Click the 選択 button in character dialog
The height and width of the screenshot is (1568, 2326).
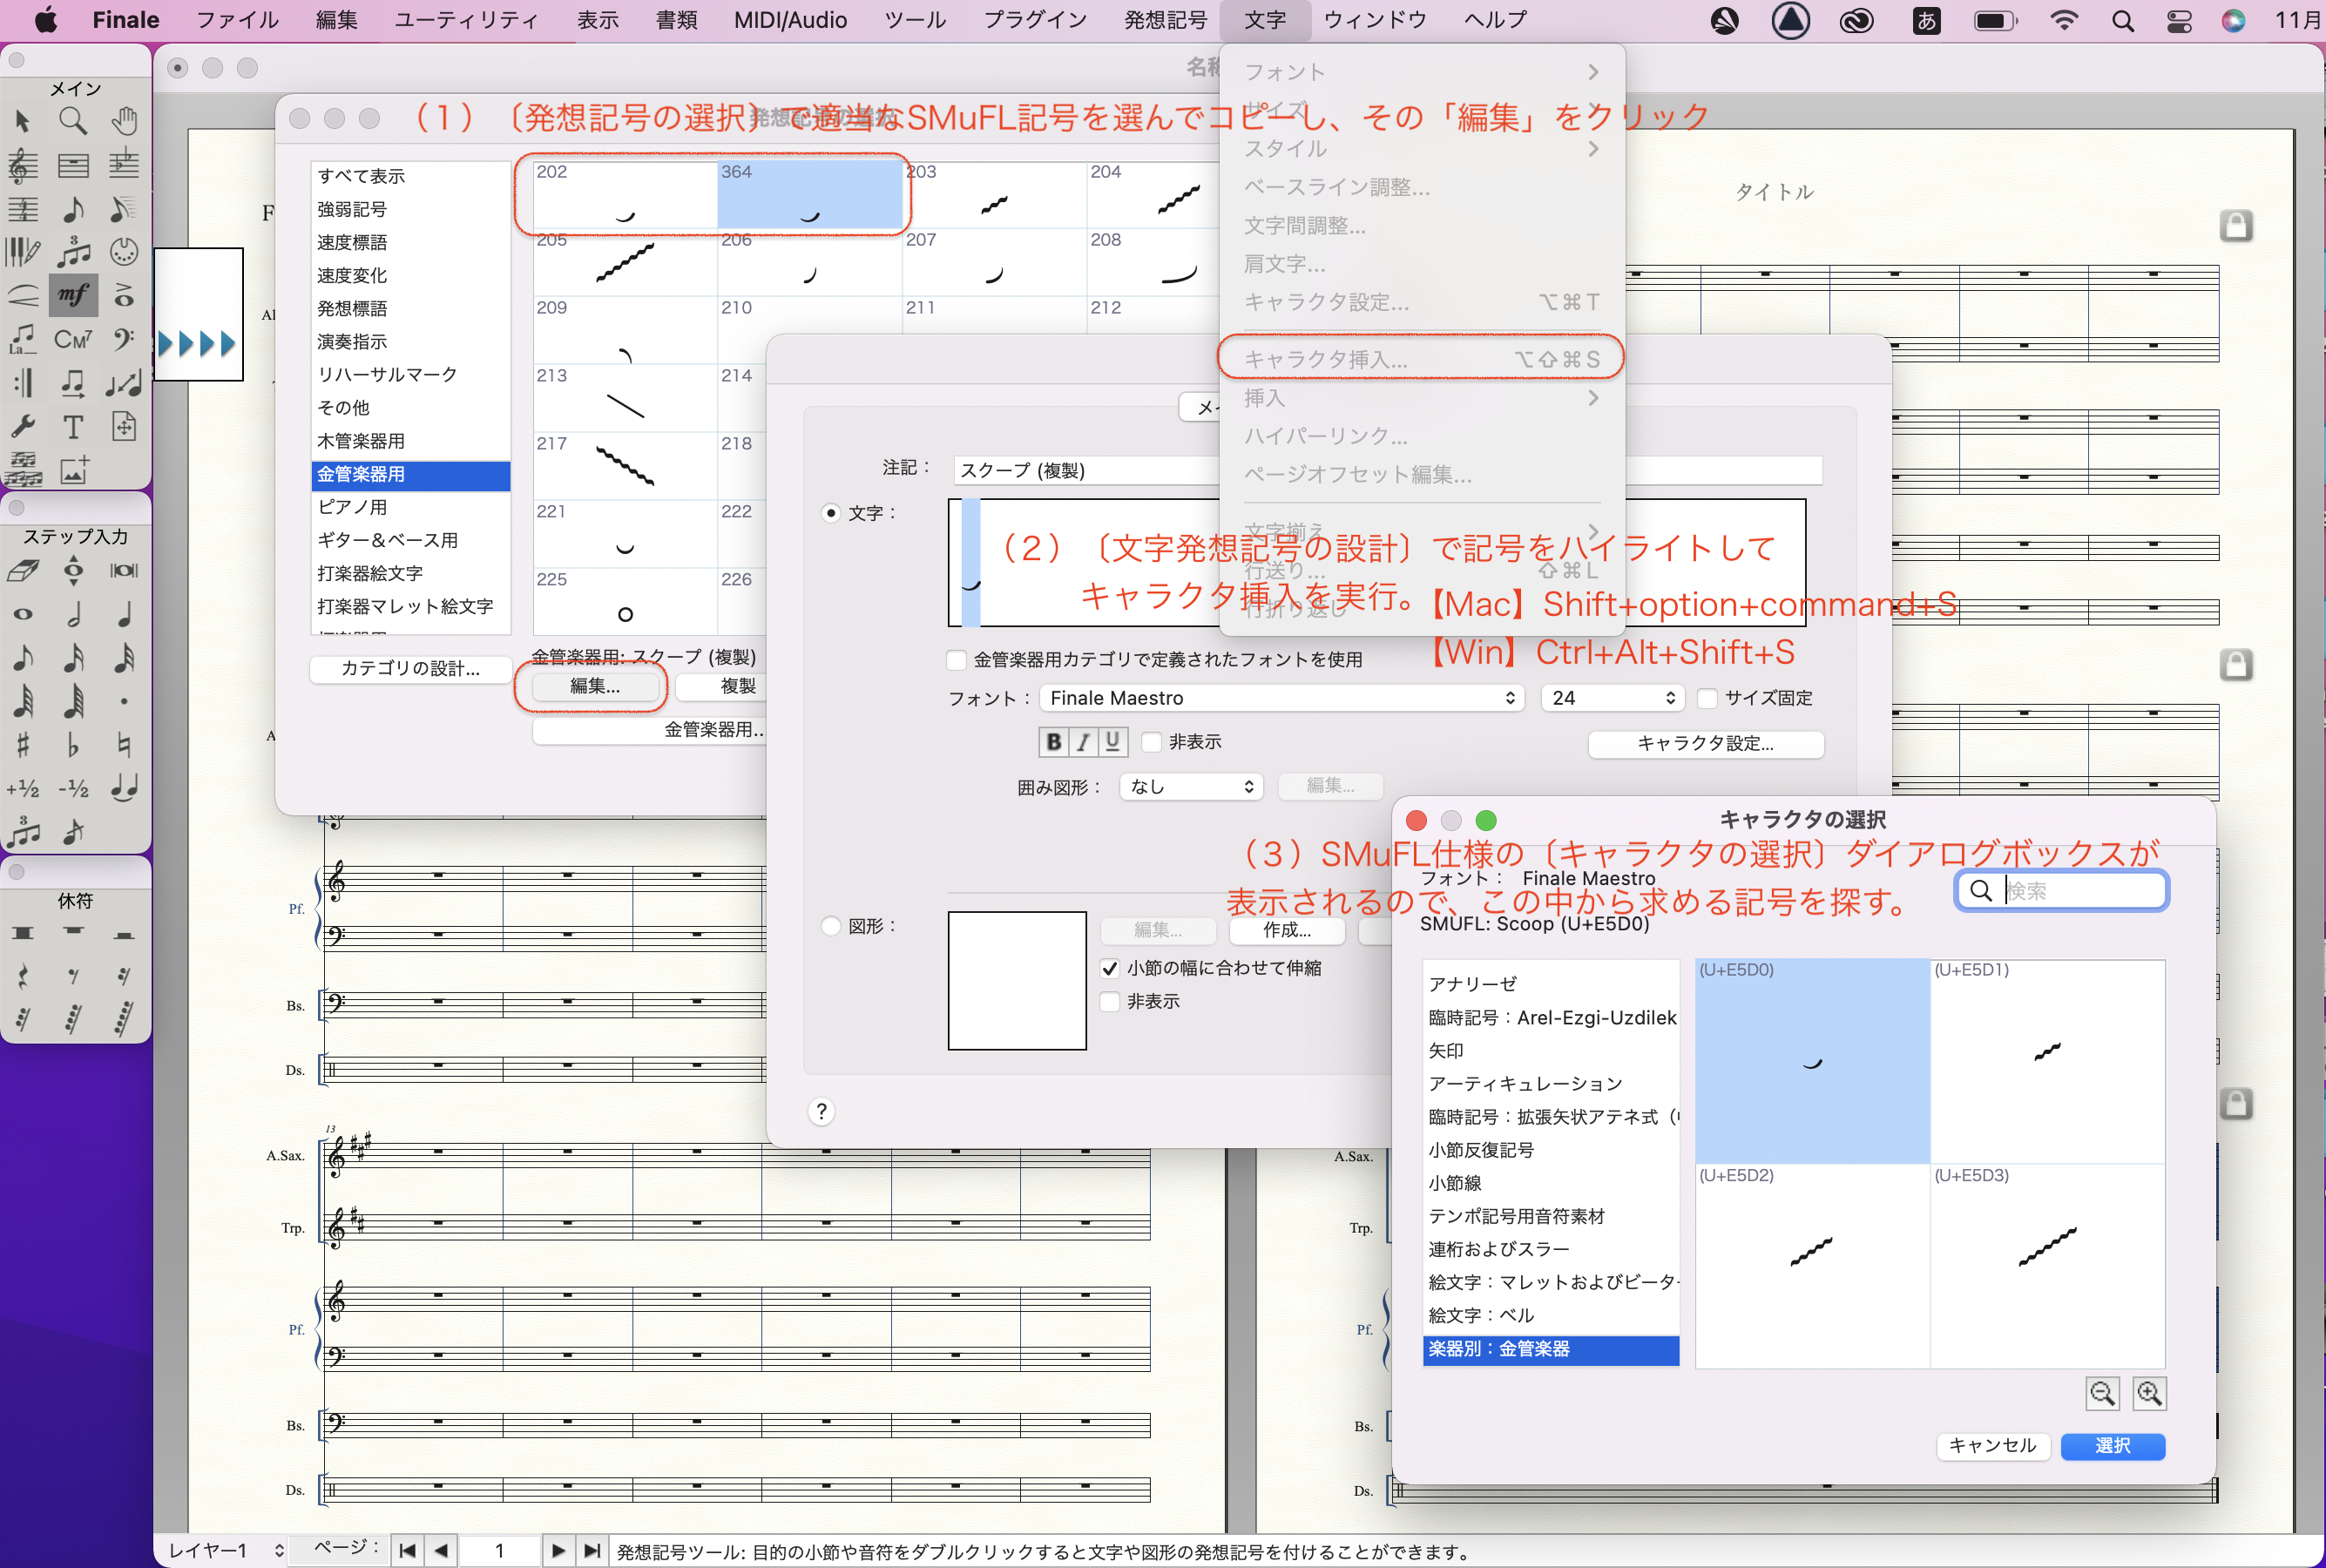[2112, 1446]
